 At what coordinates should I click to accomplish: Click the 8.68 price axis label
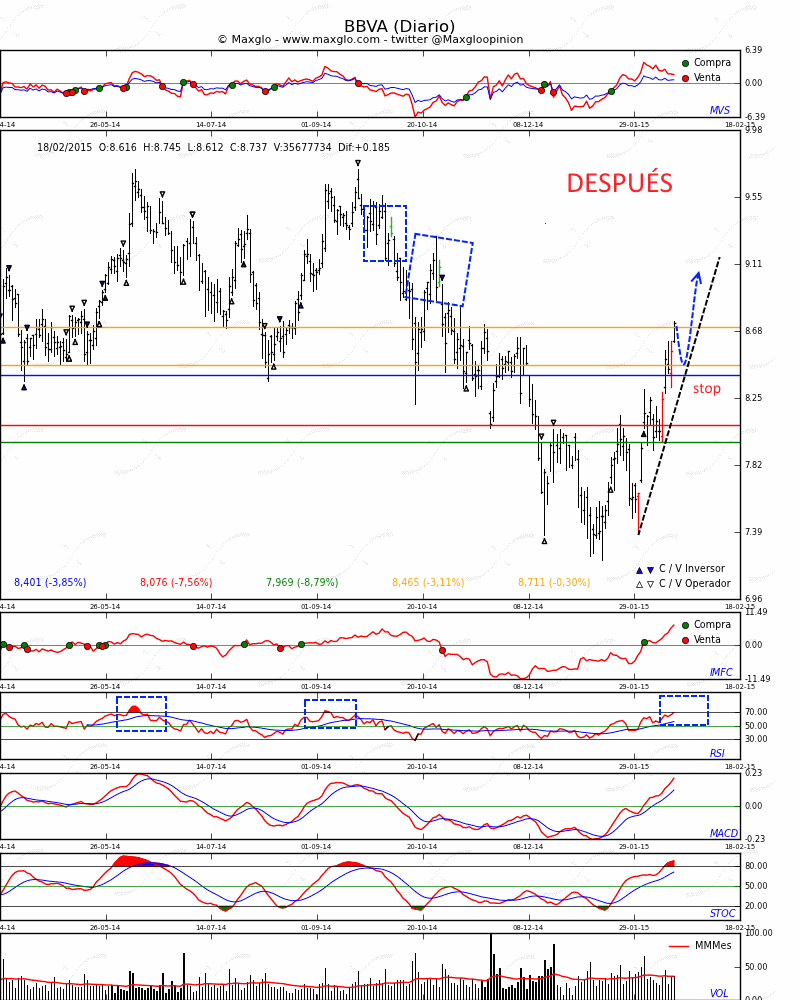click(753, 331)
